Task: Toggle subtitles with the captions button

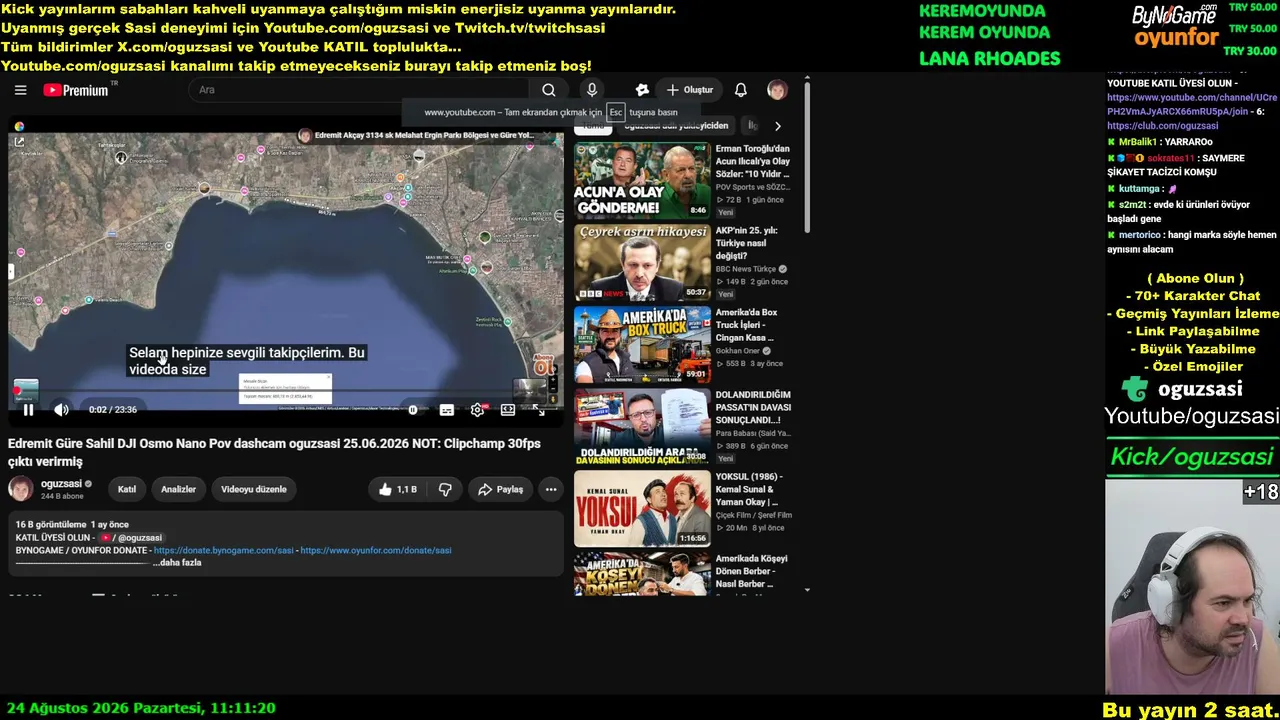Action: [x=447, y=409]
